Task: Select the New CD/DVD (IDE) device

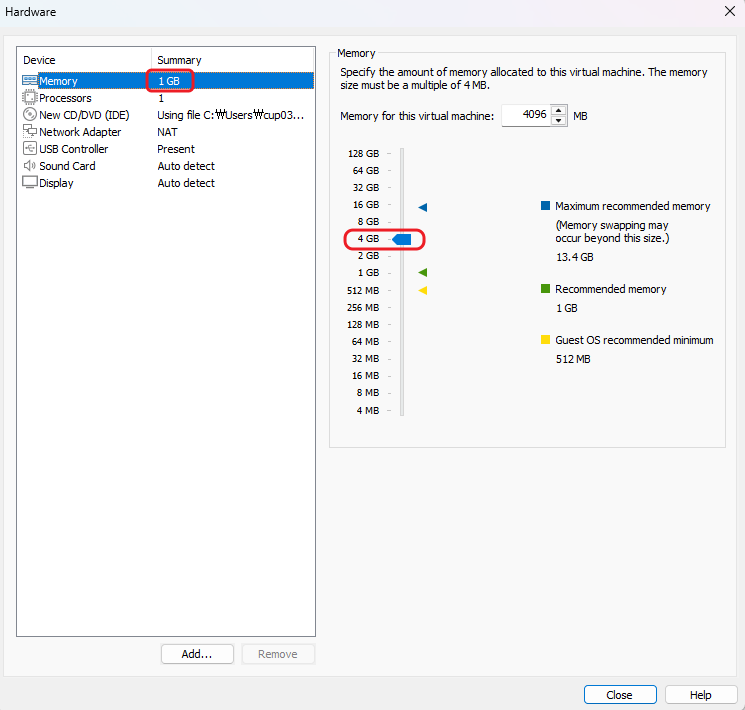Action: 165,115
